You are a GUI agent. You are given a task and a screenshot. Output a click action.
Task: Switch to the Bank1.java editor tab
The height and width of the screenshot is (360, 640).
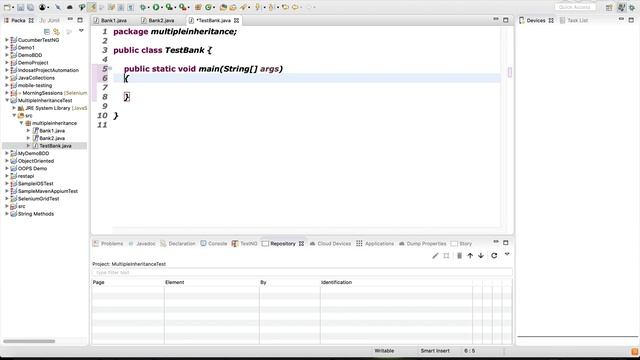(x=110, y=20)
